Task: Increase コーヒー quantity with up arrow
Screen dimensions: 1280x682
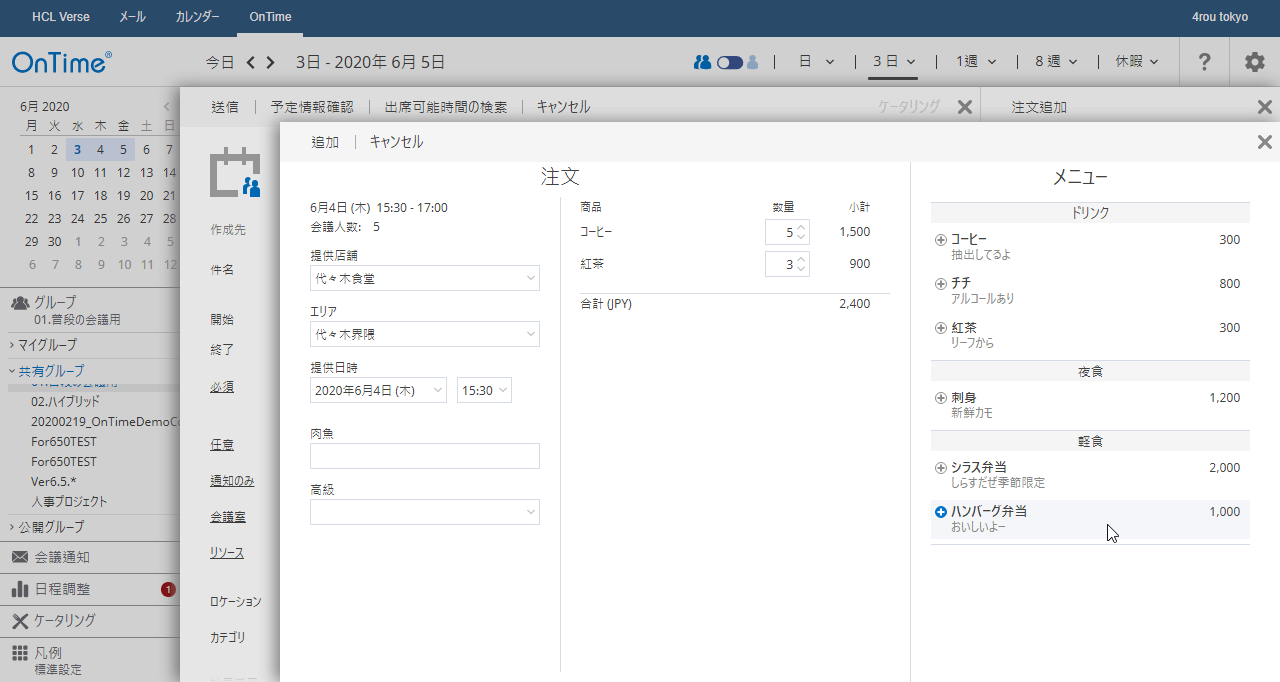Action: pos(801,227)
